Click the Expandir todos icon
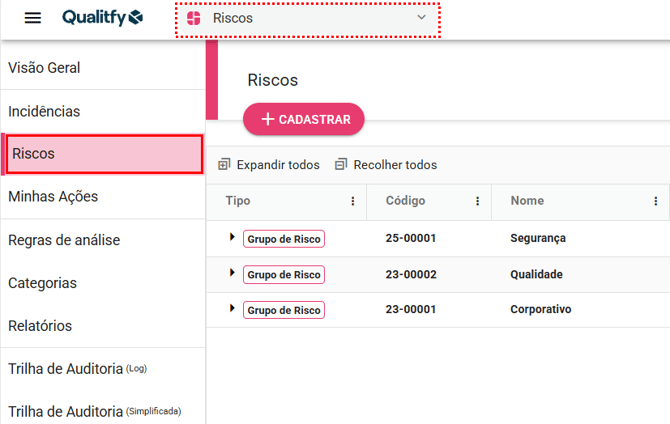The image size is (670, 424). (x=224, y=164)
